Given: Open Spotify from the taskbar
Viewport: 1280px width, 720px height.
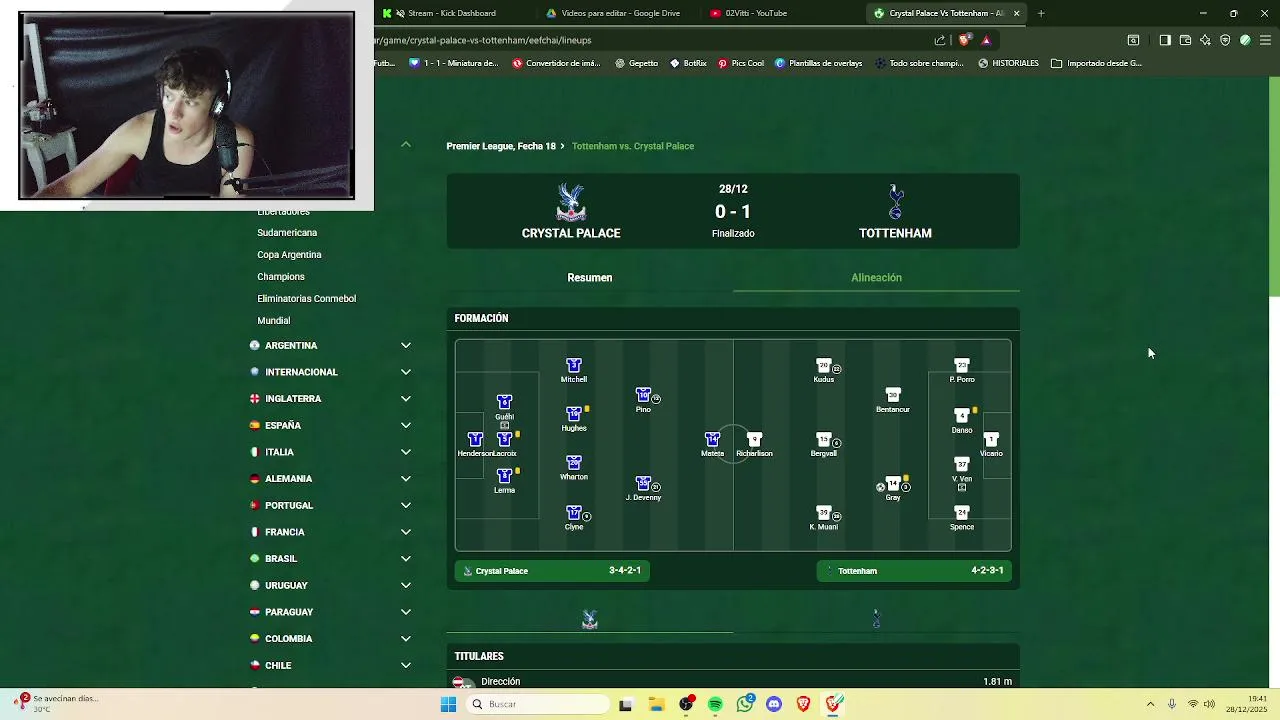Looking at the screenshot, I should pyautogui.click(x=715, y=704).
